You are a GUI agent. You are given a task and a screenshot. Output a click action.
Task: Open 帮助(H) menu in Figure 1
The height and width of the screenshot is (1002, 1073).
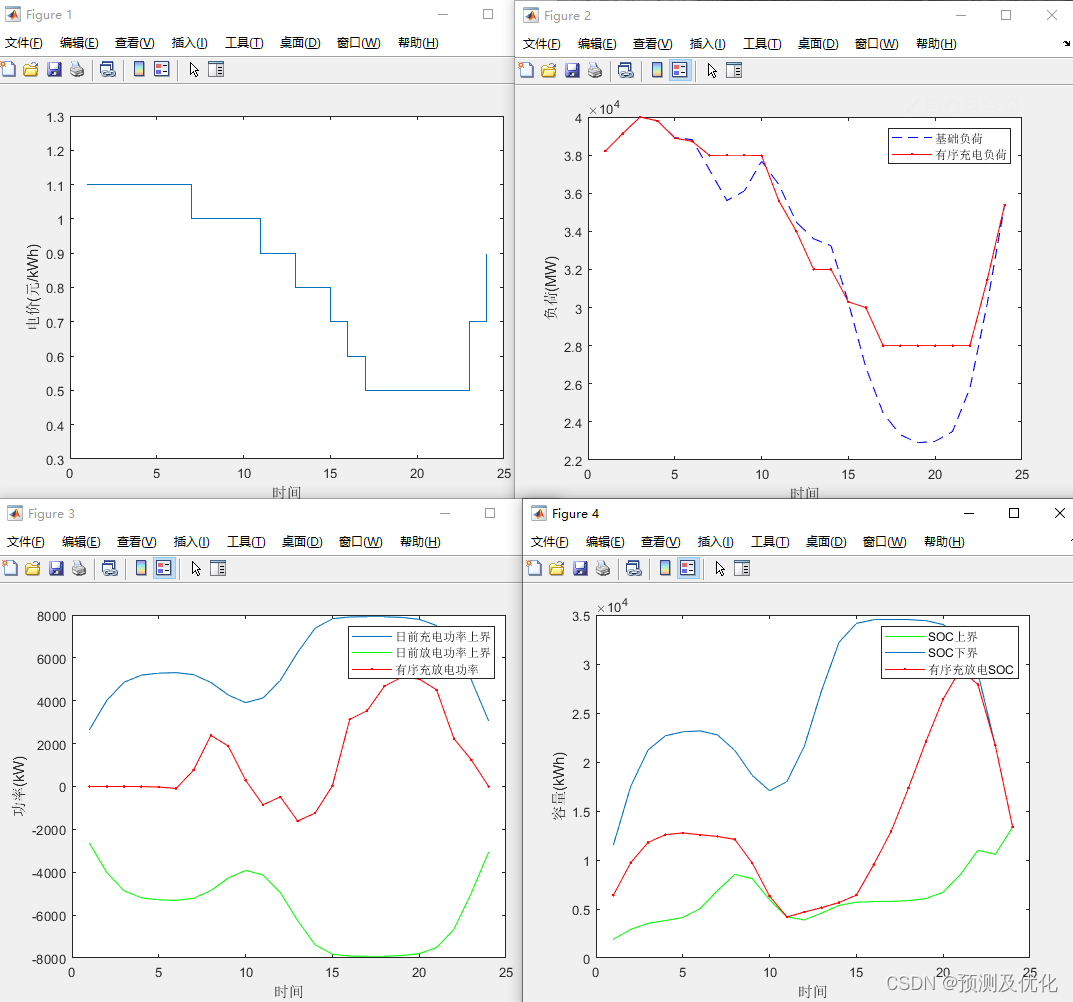coord(419,42)
